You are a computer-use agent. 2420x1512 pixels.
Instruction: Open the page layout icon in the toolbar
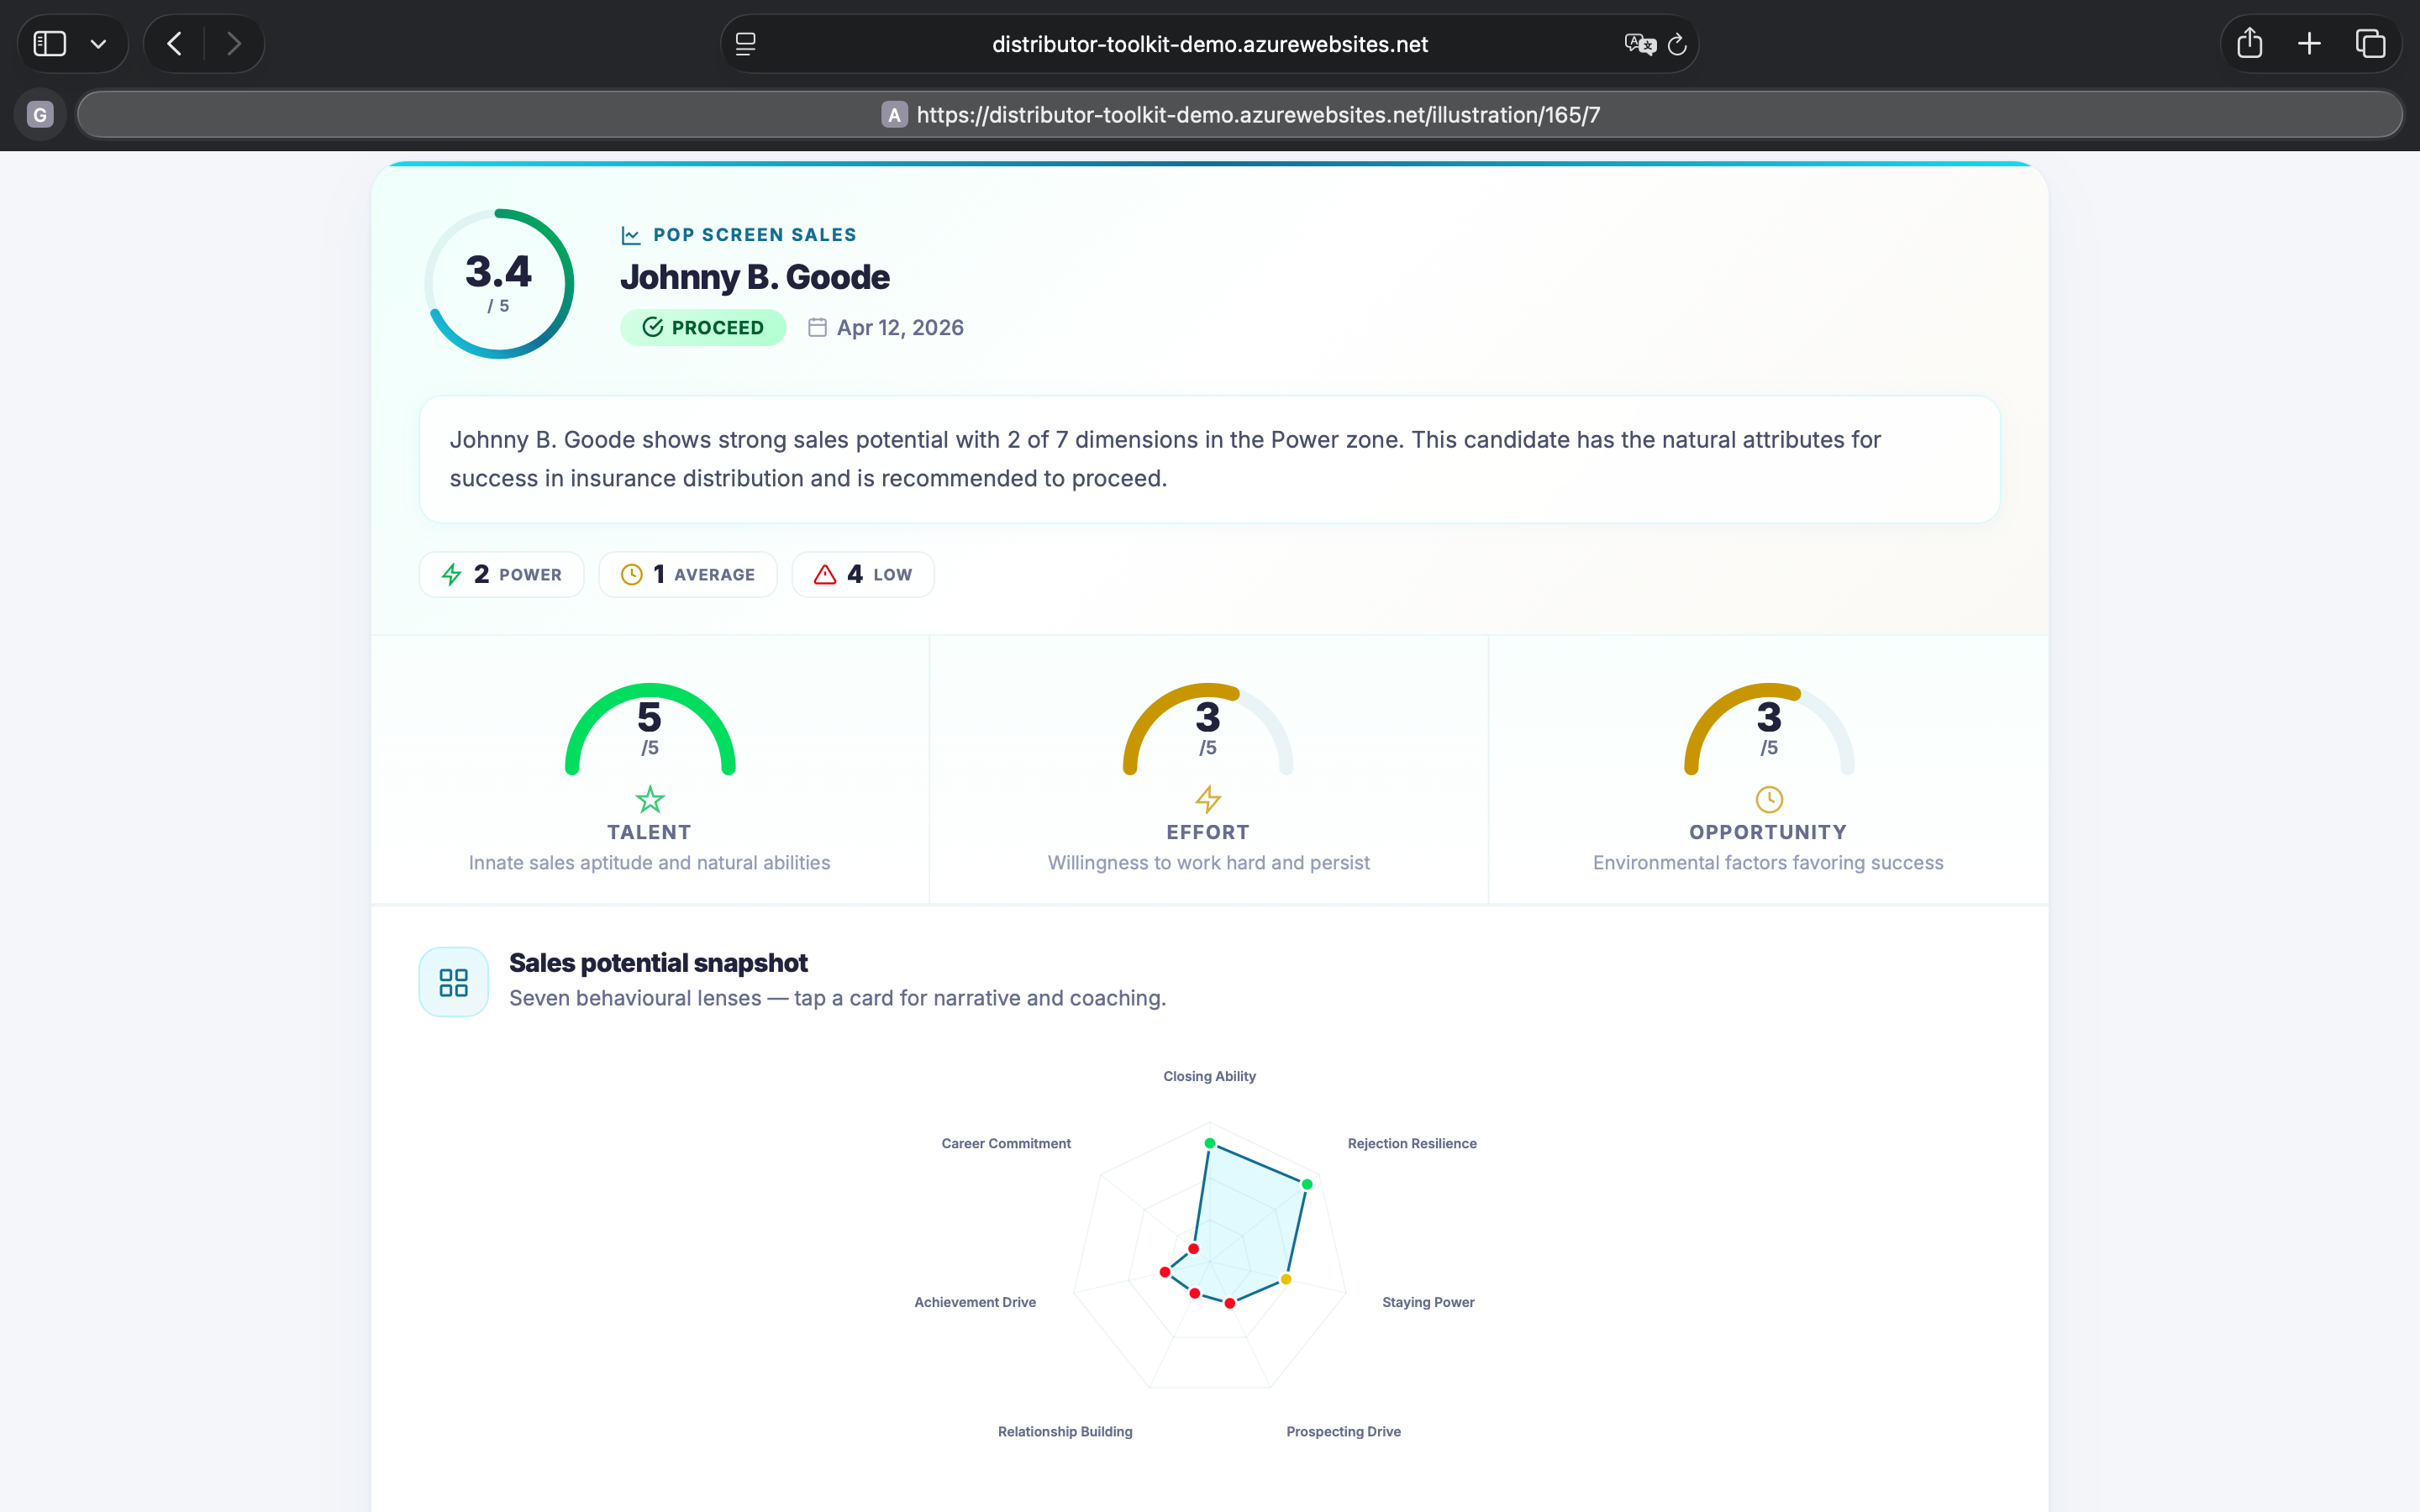745,43
